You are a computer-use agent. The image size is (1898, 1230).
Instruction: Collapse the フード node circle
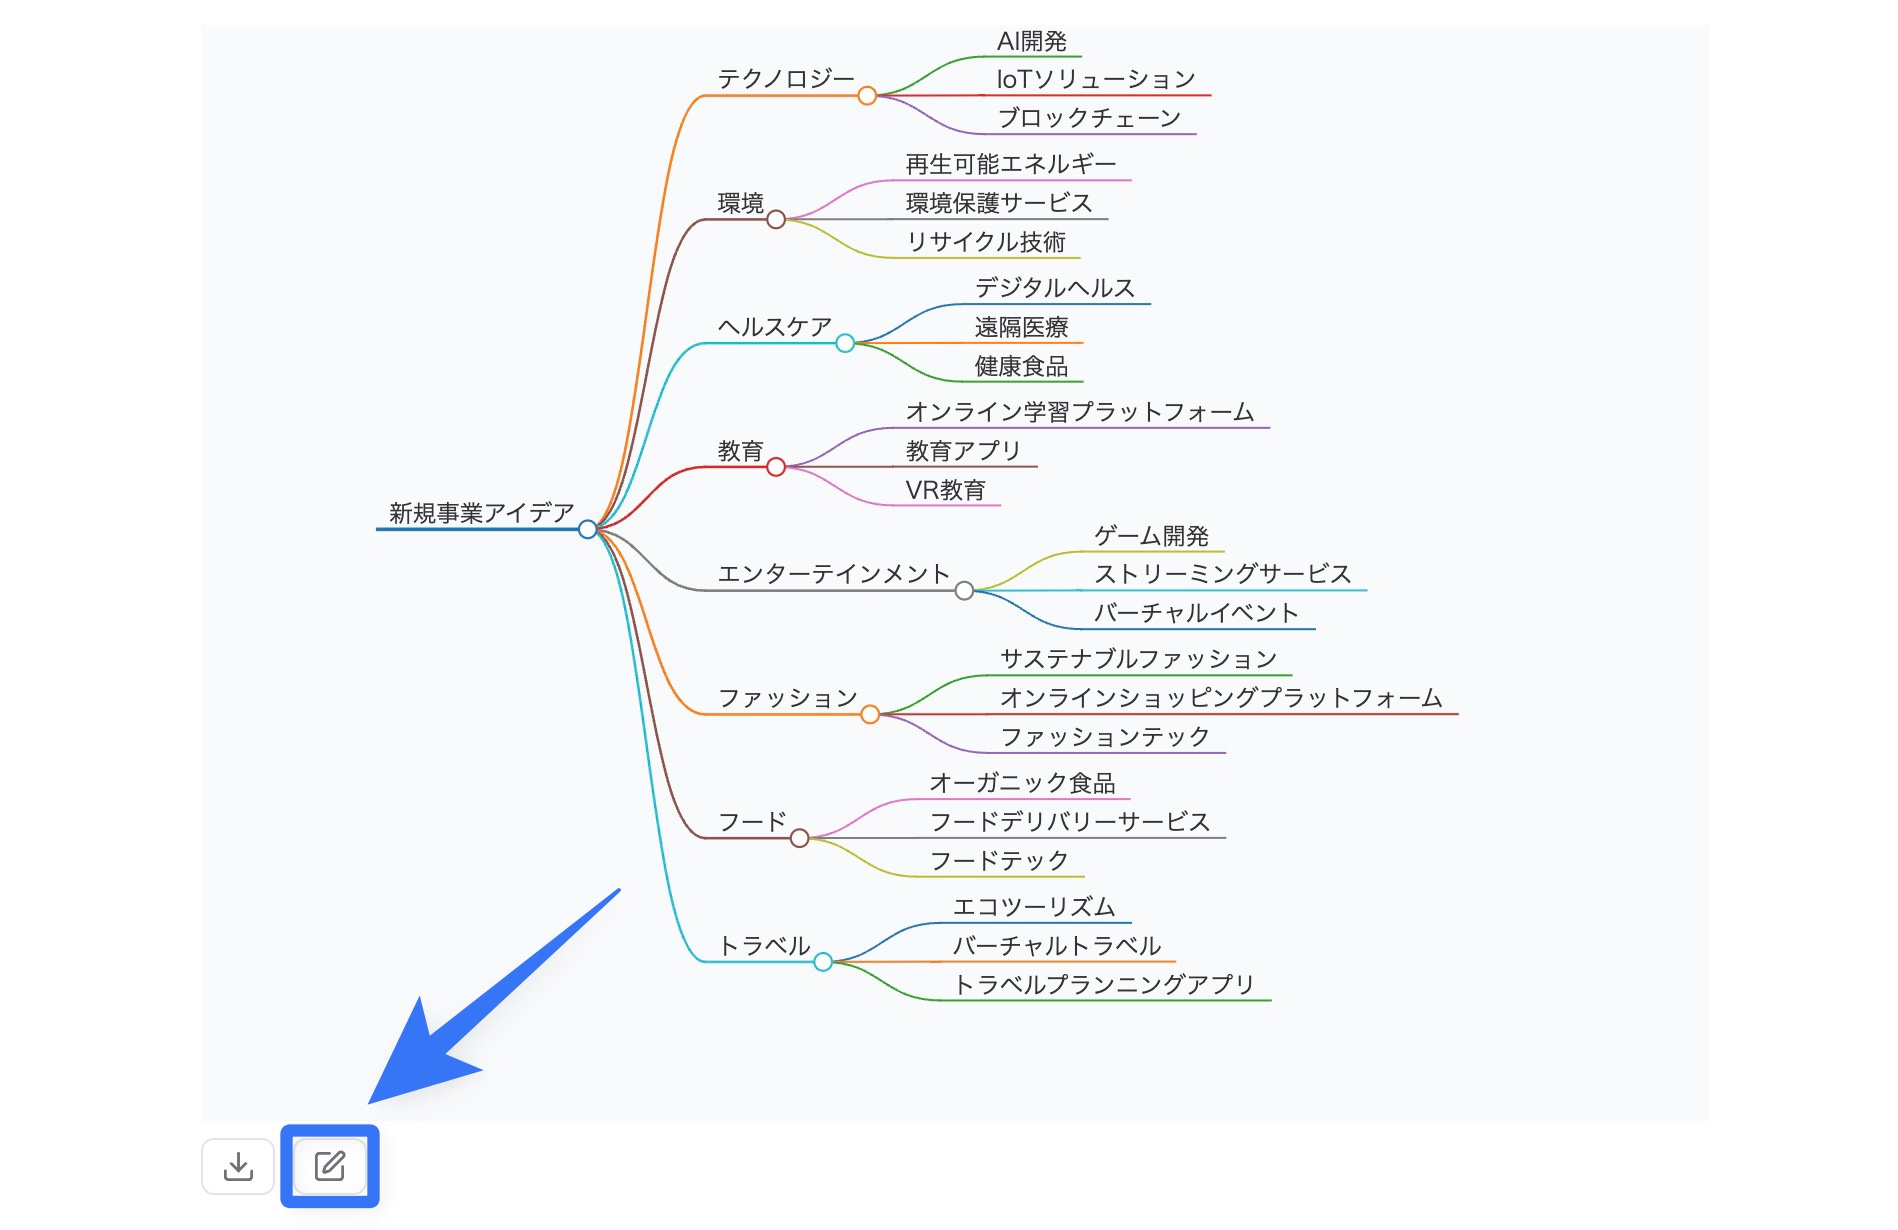click(799, 838)
